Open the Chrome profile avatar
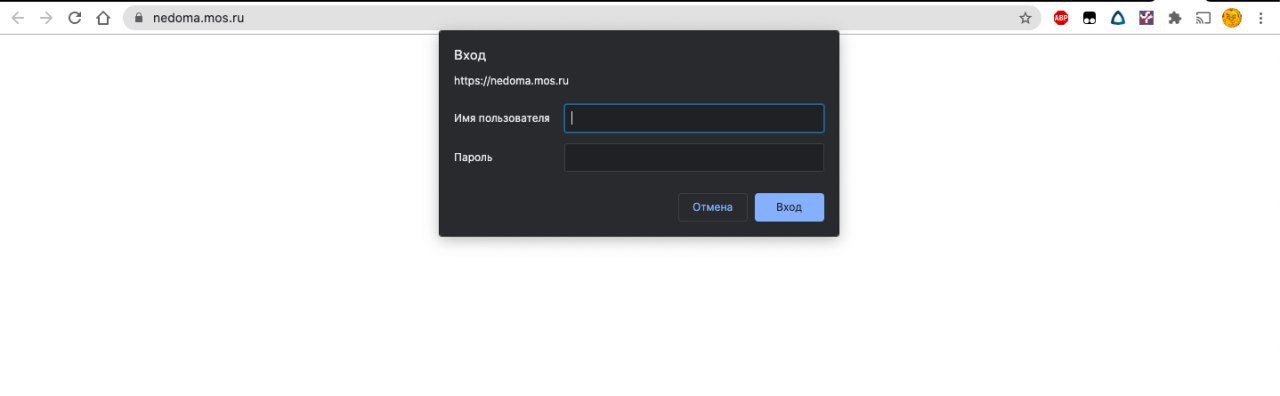1280x396 pixels. [x=1232, y=18]
